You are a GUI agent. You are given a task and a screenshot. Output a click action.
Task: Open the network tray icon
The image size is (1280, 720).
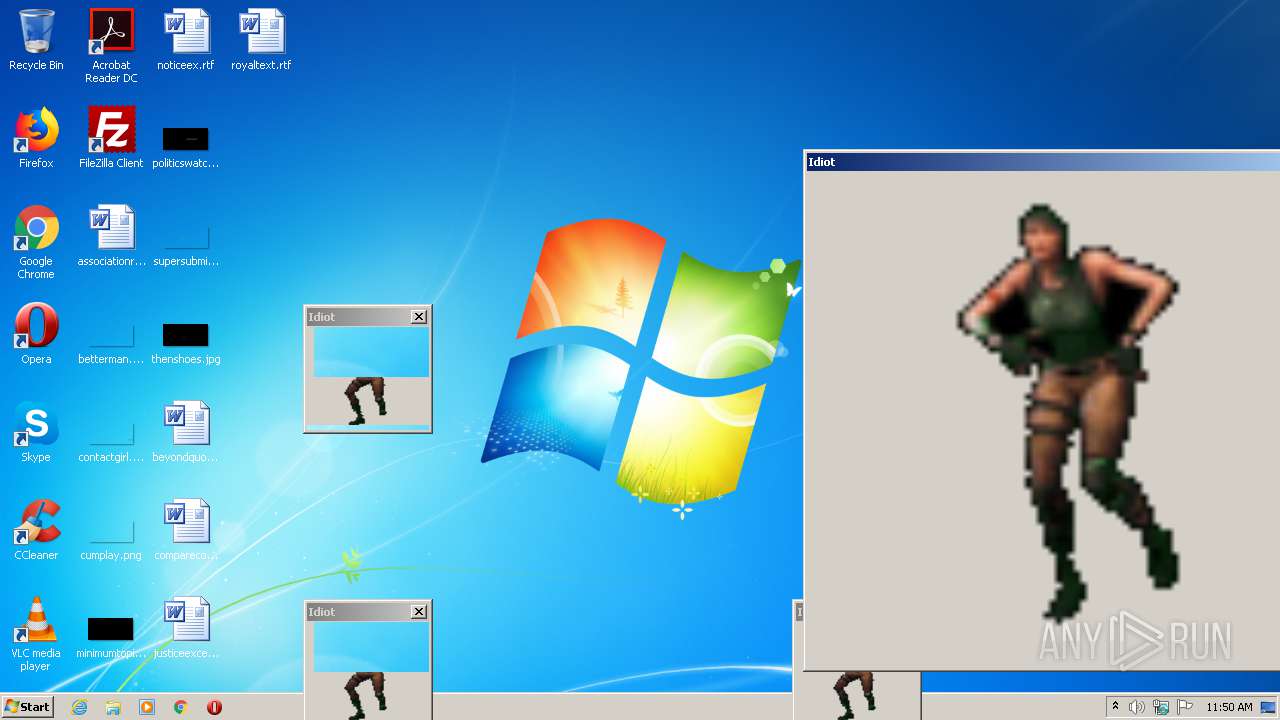(x=1161, y=707)
